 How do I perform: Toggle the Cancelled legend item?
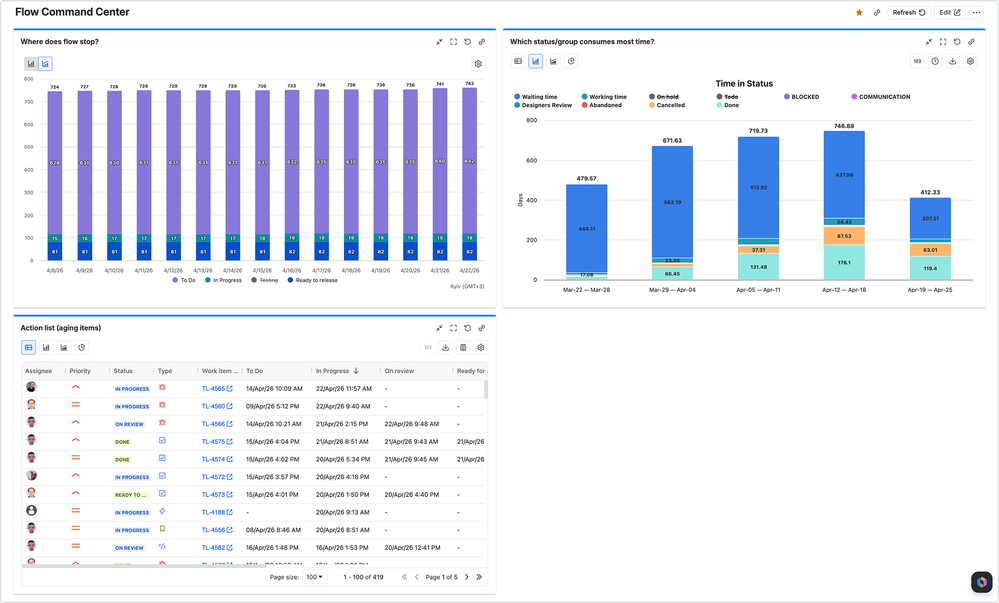tap(666, 105)
